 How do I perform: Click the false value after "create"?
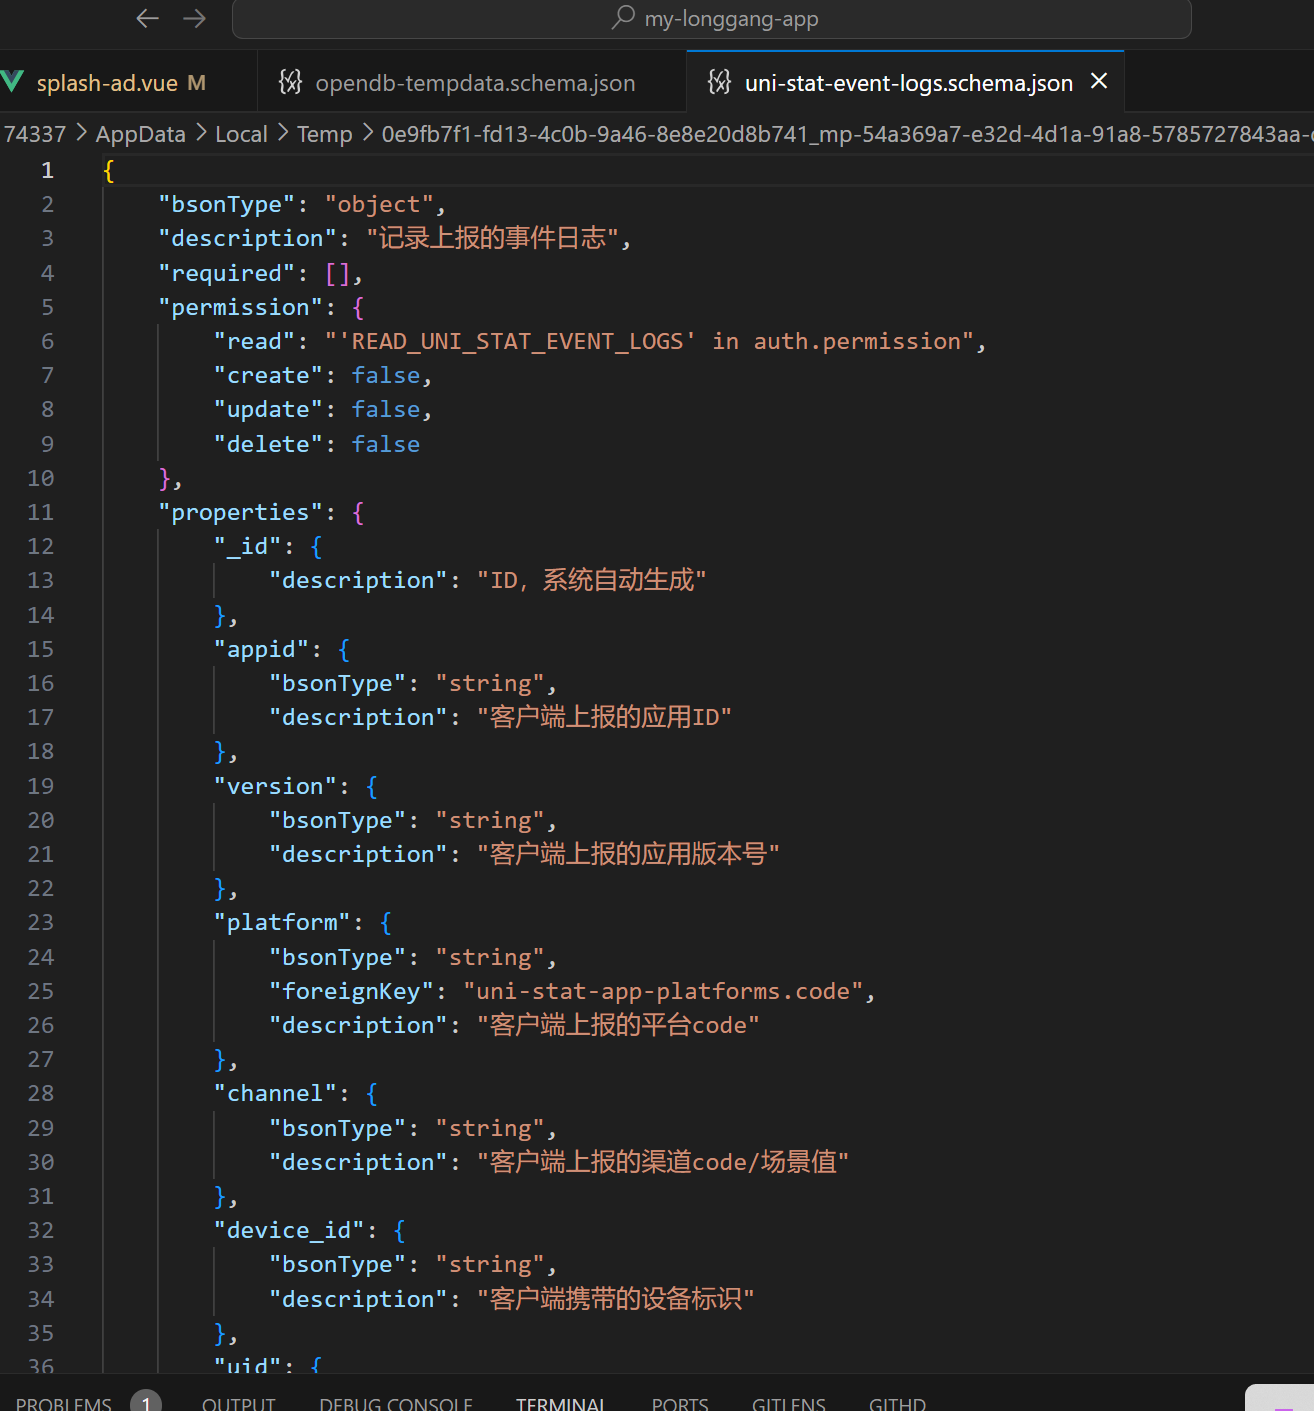[x=386, y=375]
